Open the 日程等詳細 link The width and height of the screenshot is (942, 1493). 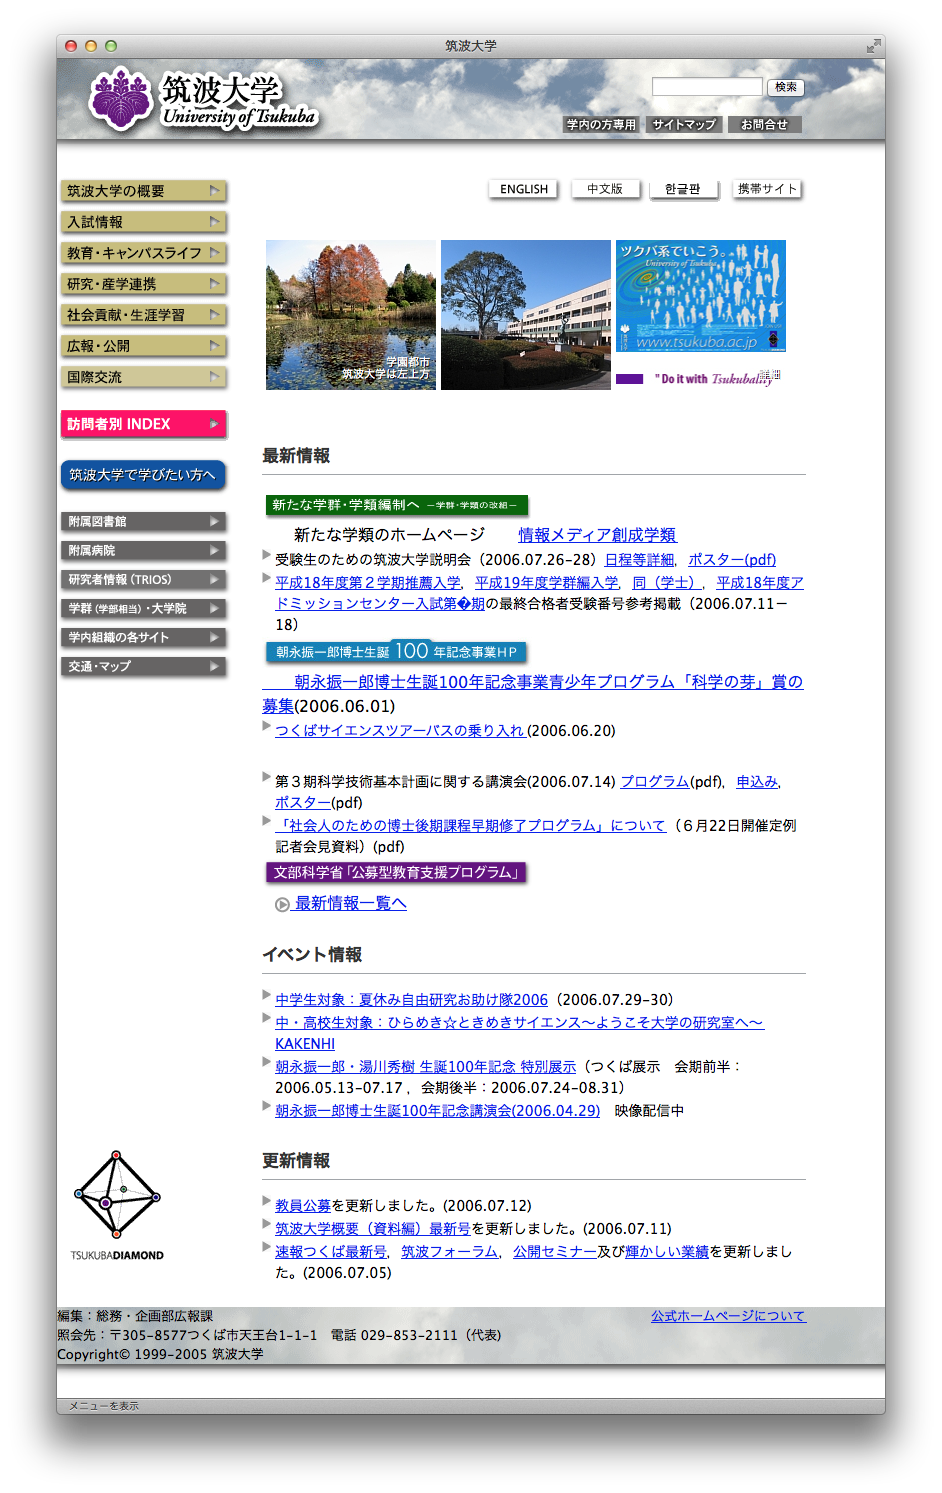[640, 560]
